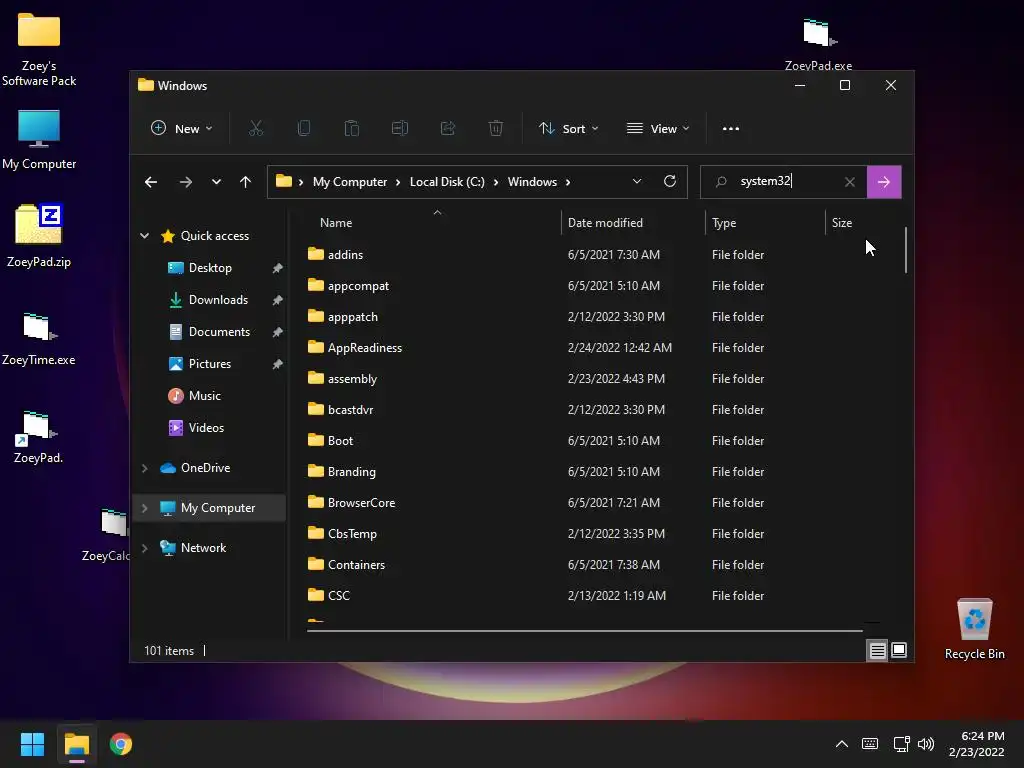Screen dimensions: 1024x768
Task: Select ZoeyPad.zip on the desktop
Action: (39, 236)
